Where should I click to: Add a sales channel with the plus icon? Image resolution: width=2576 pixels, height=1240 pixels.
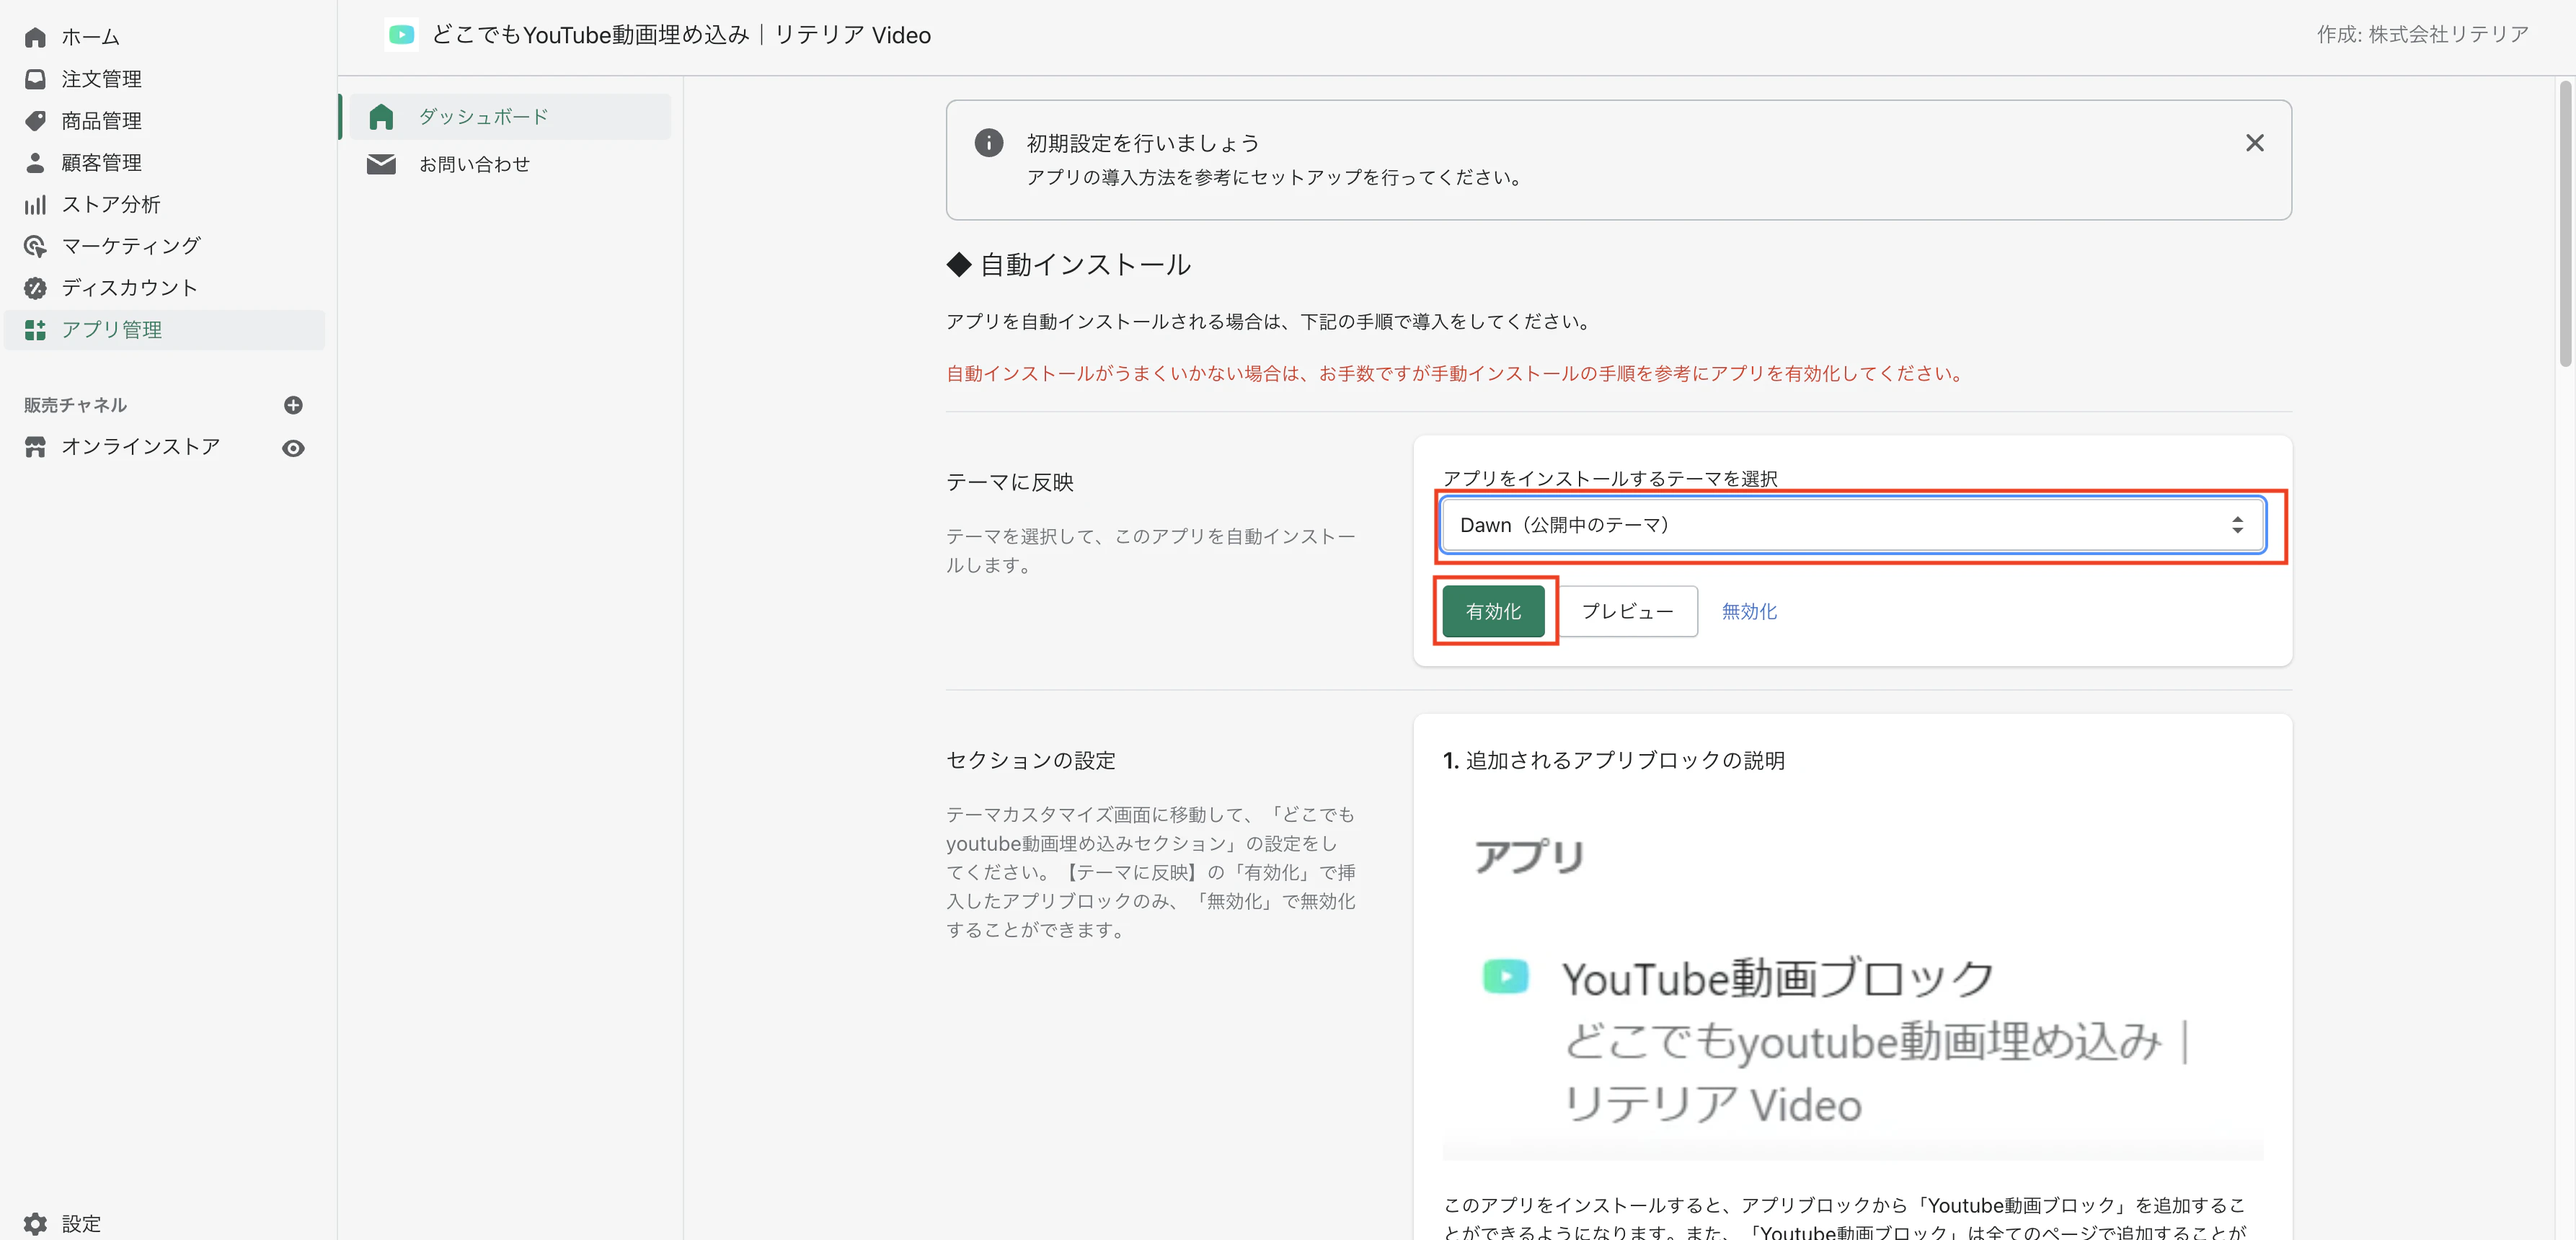(292, 404)
